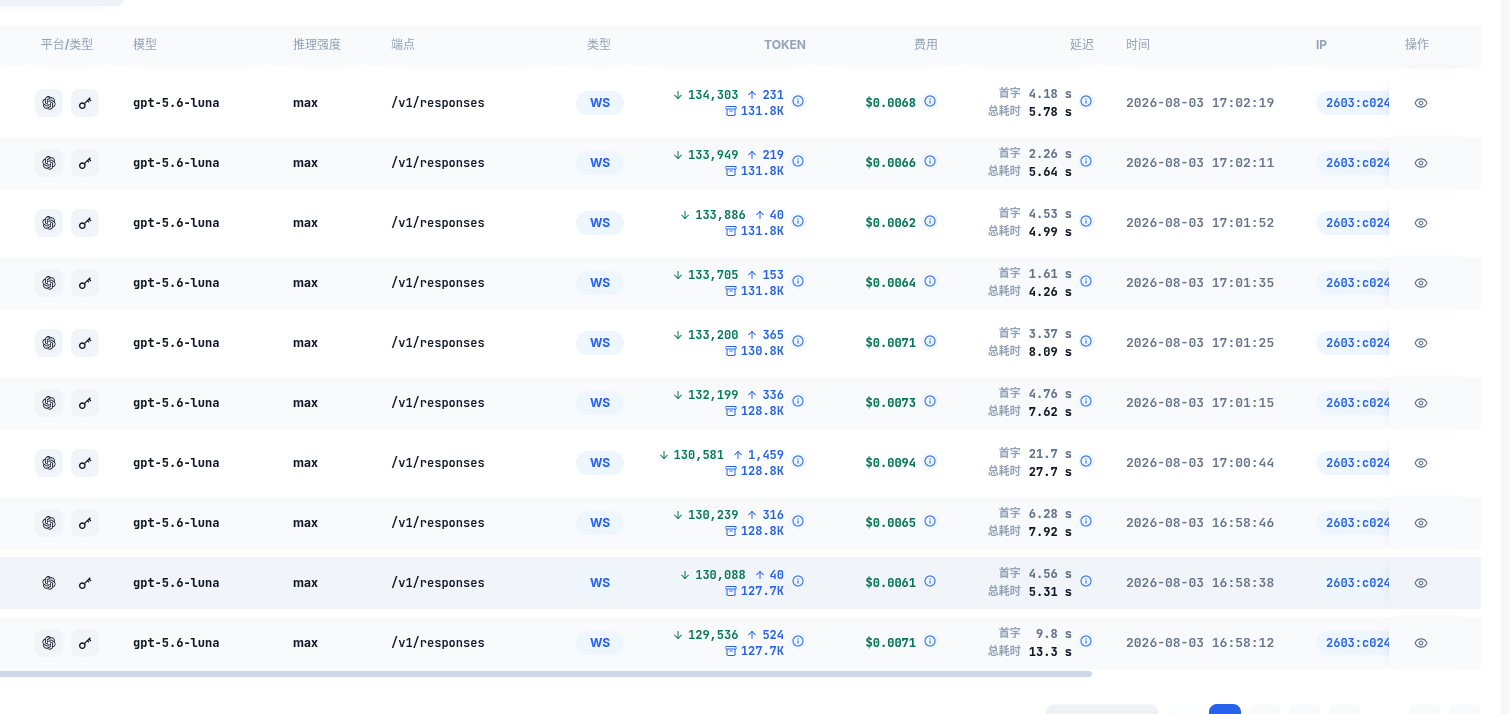Open token info icon for the 133,705 row
1509x714 pixels.
[798, 281]
